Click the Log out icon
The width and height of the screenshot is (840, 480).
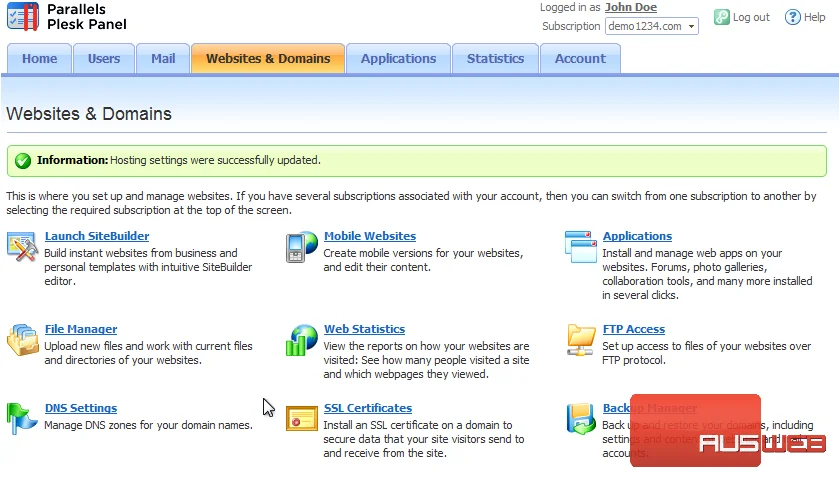click(722, 17)
